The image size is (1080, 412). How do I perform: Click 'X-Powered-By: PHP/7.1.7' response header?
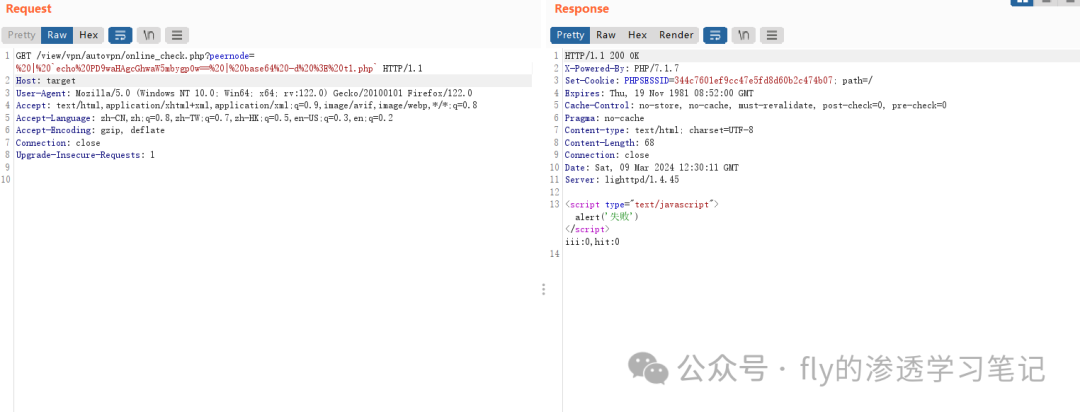point(621,68)
